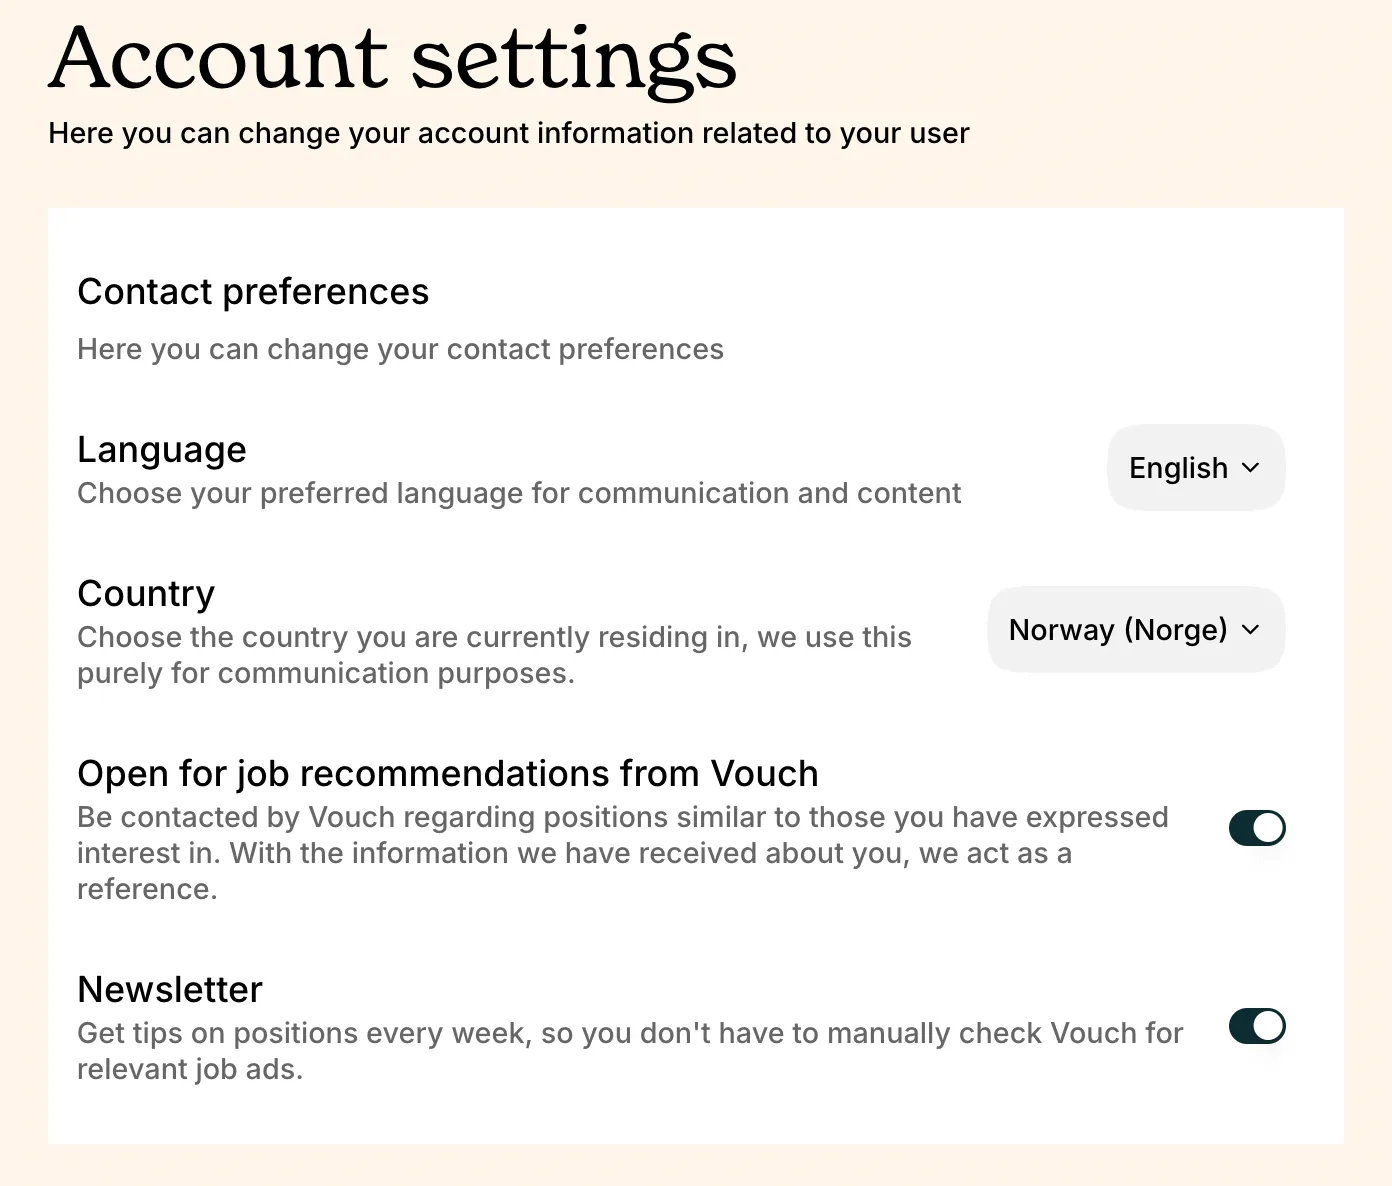Screen dimensions: 1392x1186
Task: Click the Contact preferences section heading
Action: (253, 292)
